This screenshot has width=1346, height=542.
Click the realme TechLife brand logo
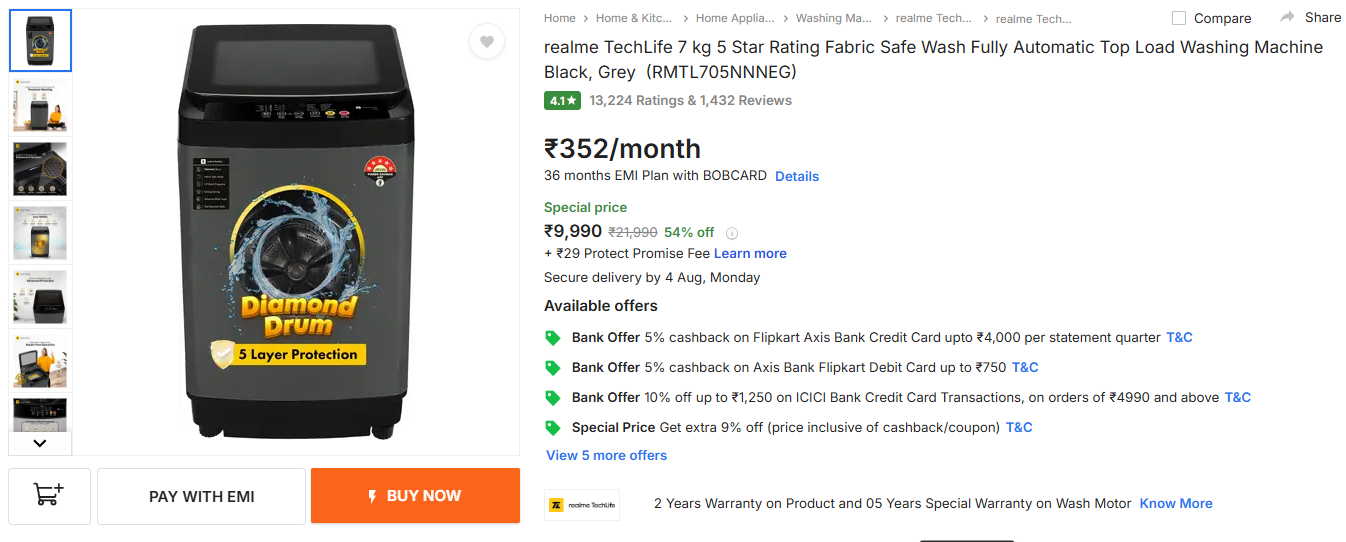(x=582, y=504)
